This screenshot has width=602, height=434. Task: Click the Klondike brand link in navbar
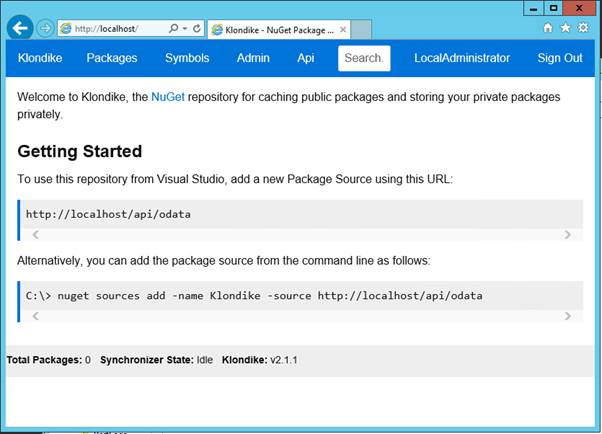(40, 58)
